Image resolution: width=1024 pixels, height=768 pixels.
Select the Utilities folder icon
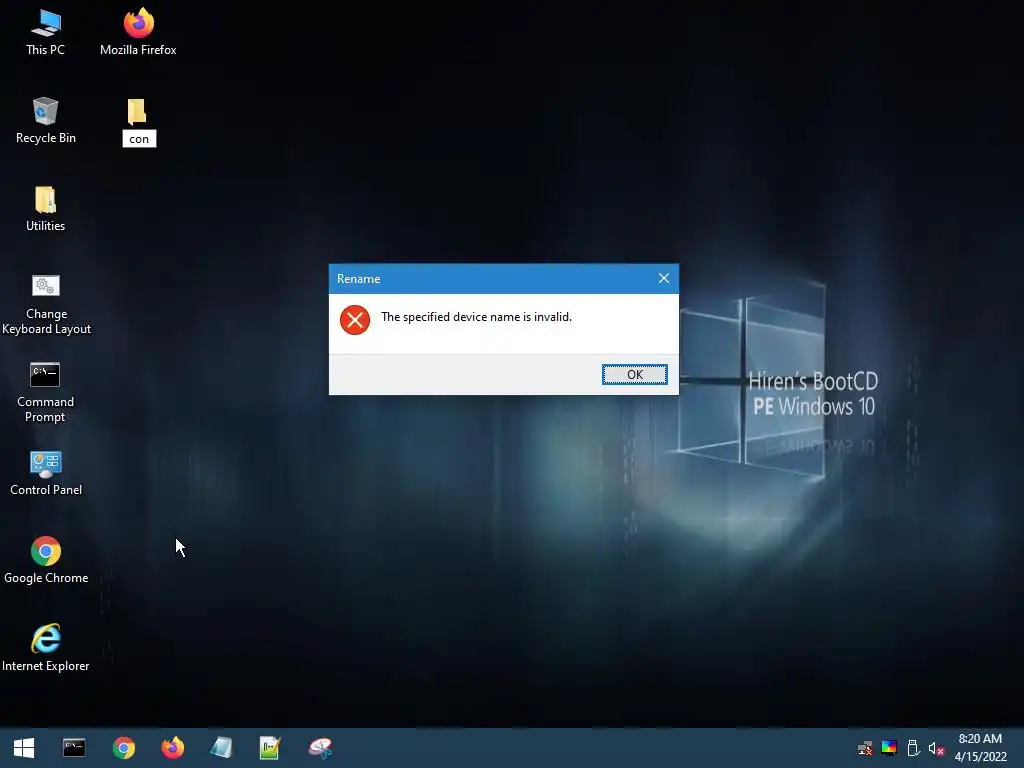click(x=45, y=209)
